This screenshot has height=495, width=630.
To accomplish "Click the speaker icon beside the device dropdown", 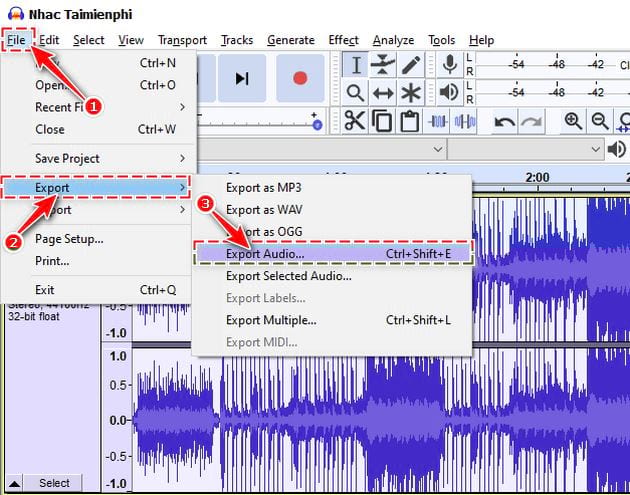I will coord(617,149).
